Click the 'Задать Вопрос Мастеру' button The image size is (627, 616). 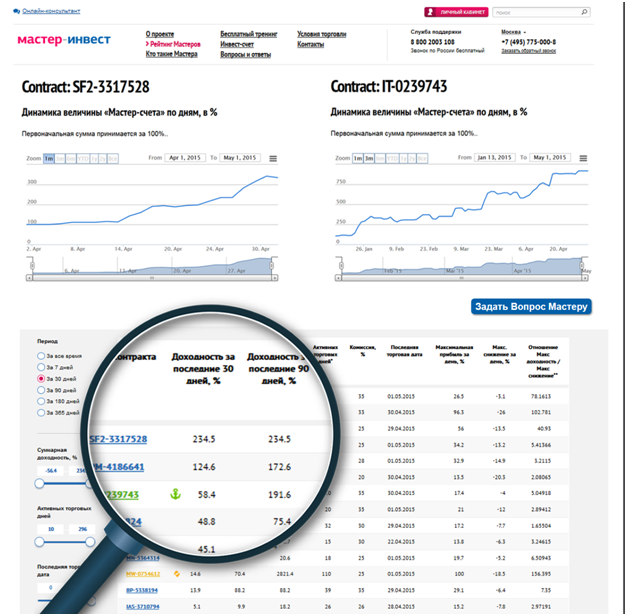[531, 307]
